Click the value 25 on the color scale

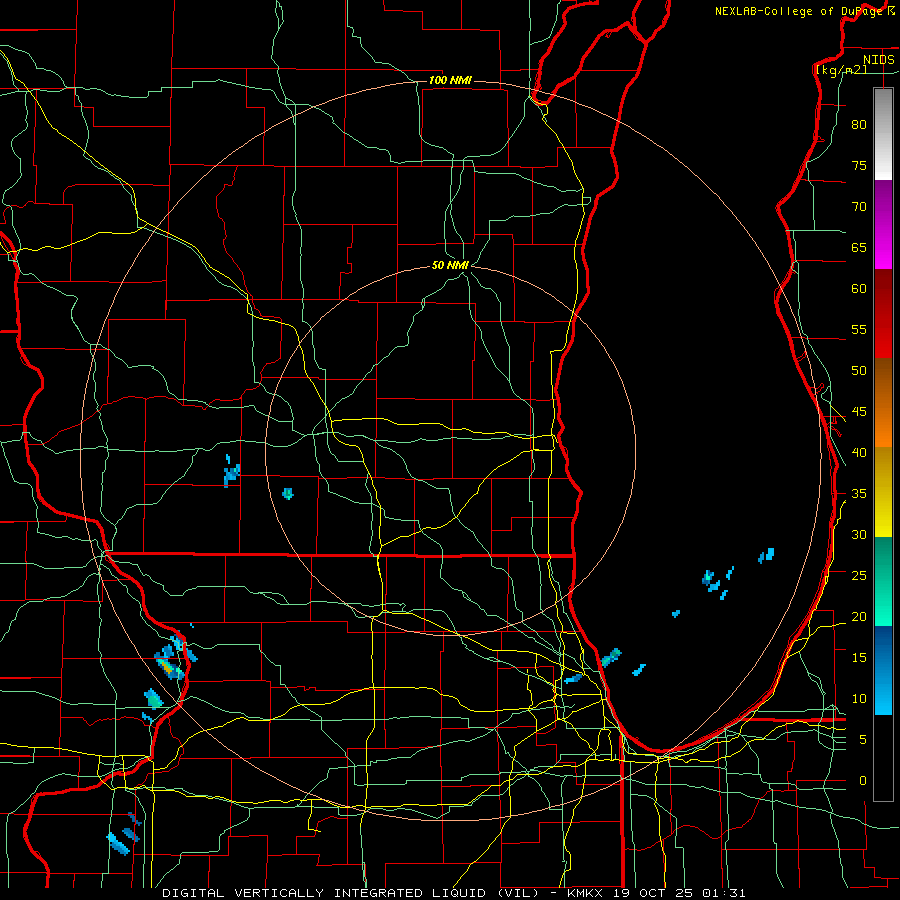coord(859,576)
